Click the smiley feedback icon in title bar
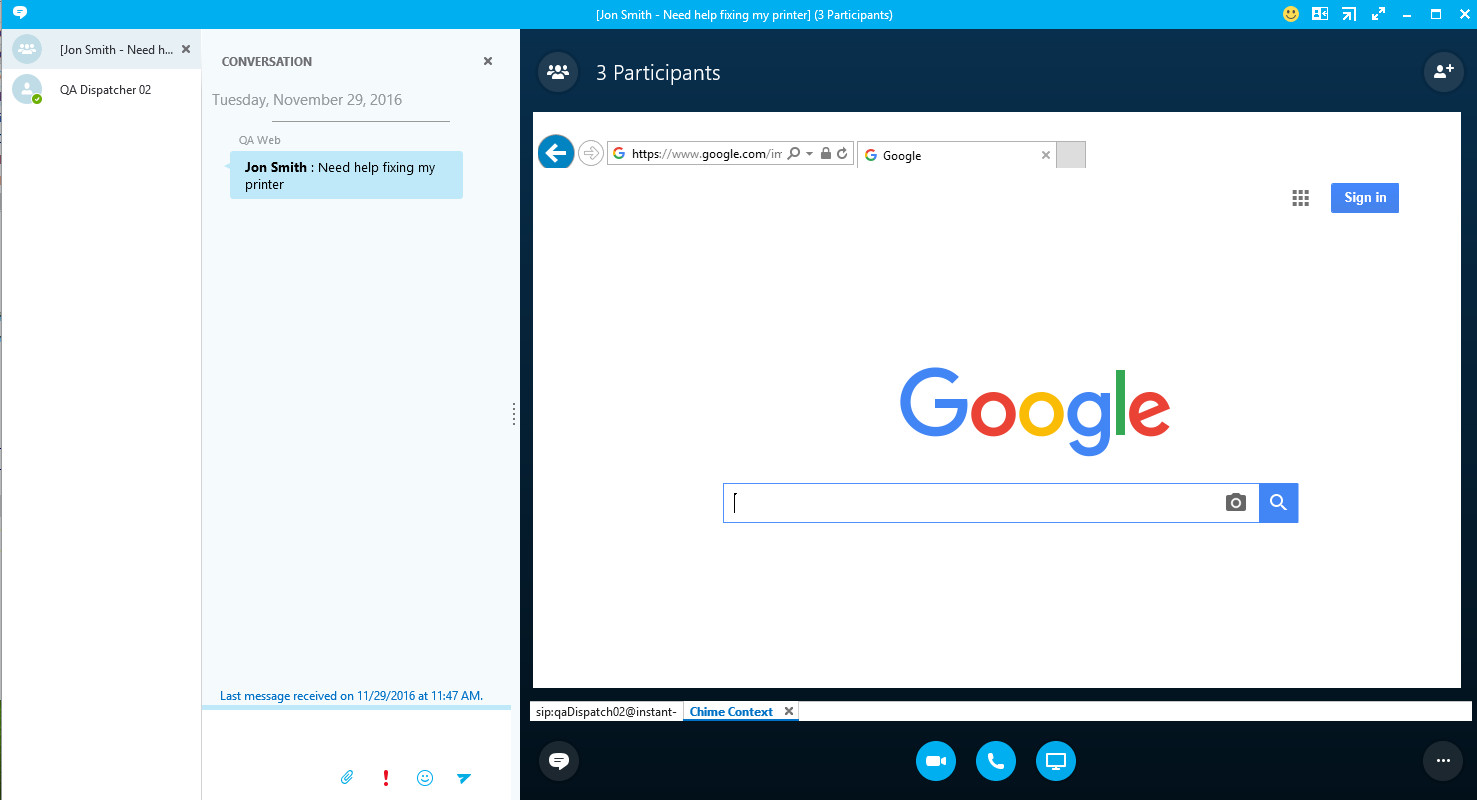The image size is (1477, 800). [x=1291, y=14]
